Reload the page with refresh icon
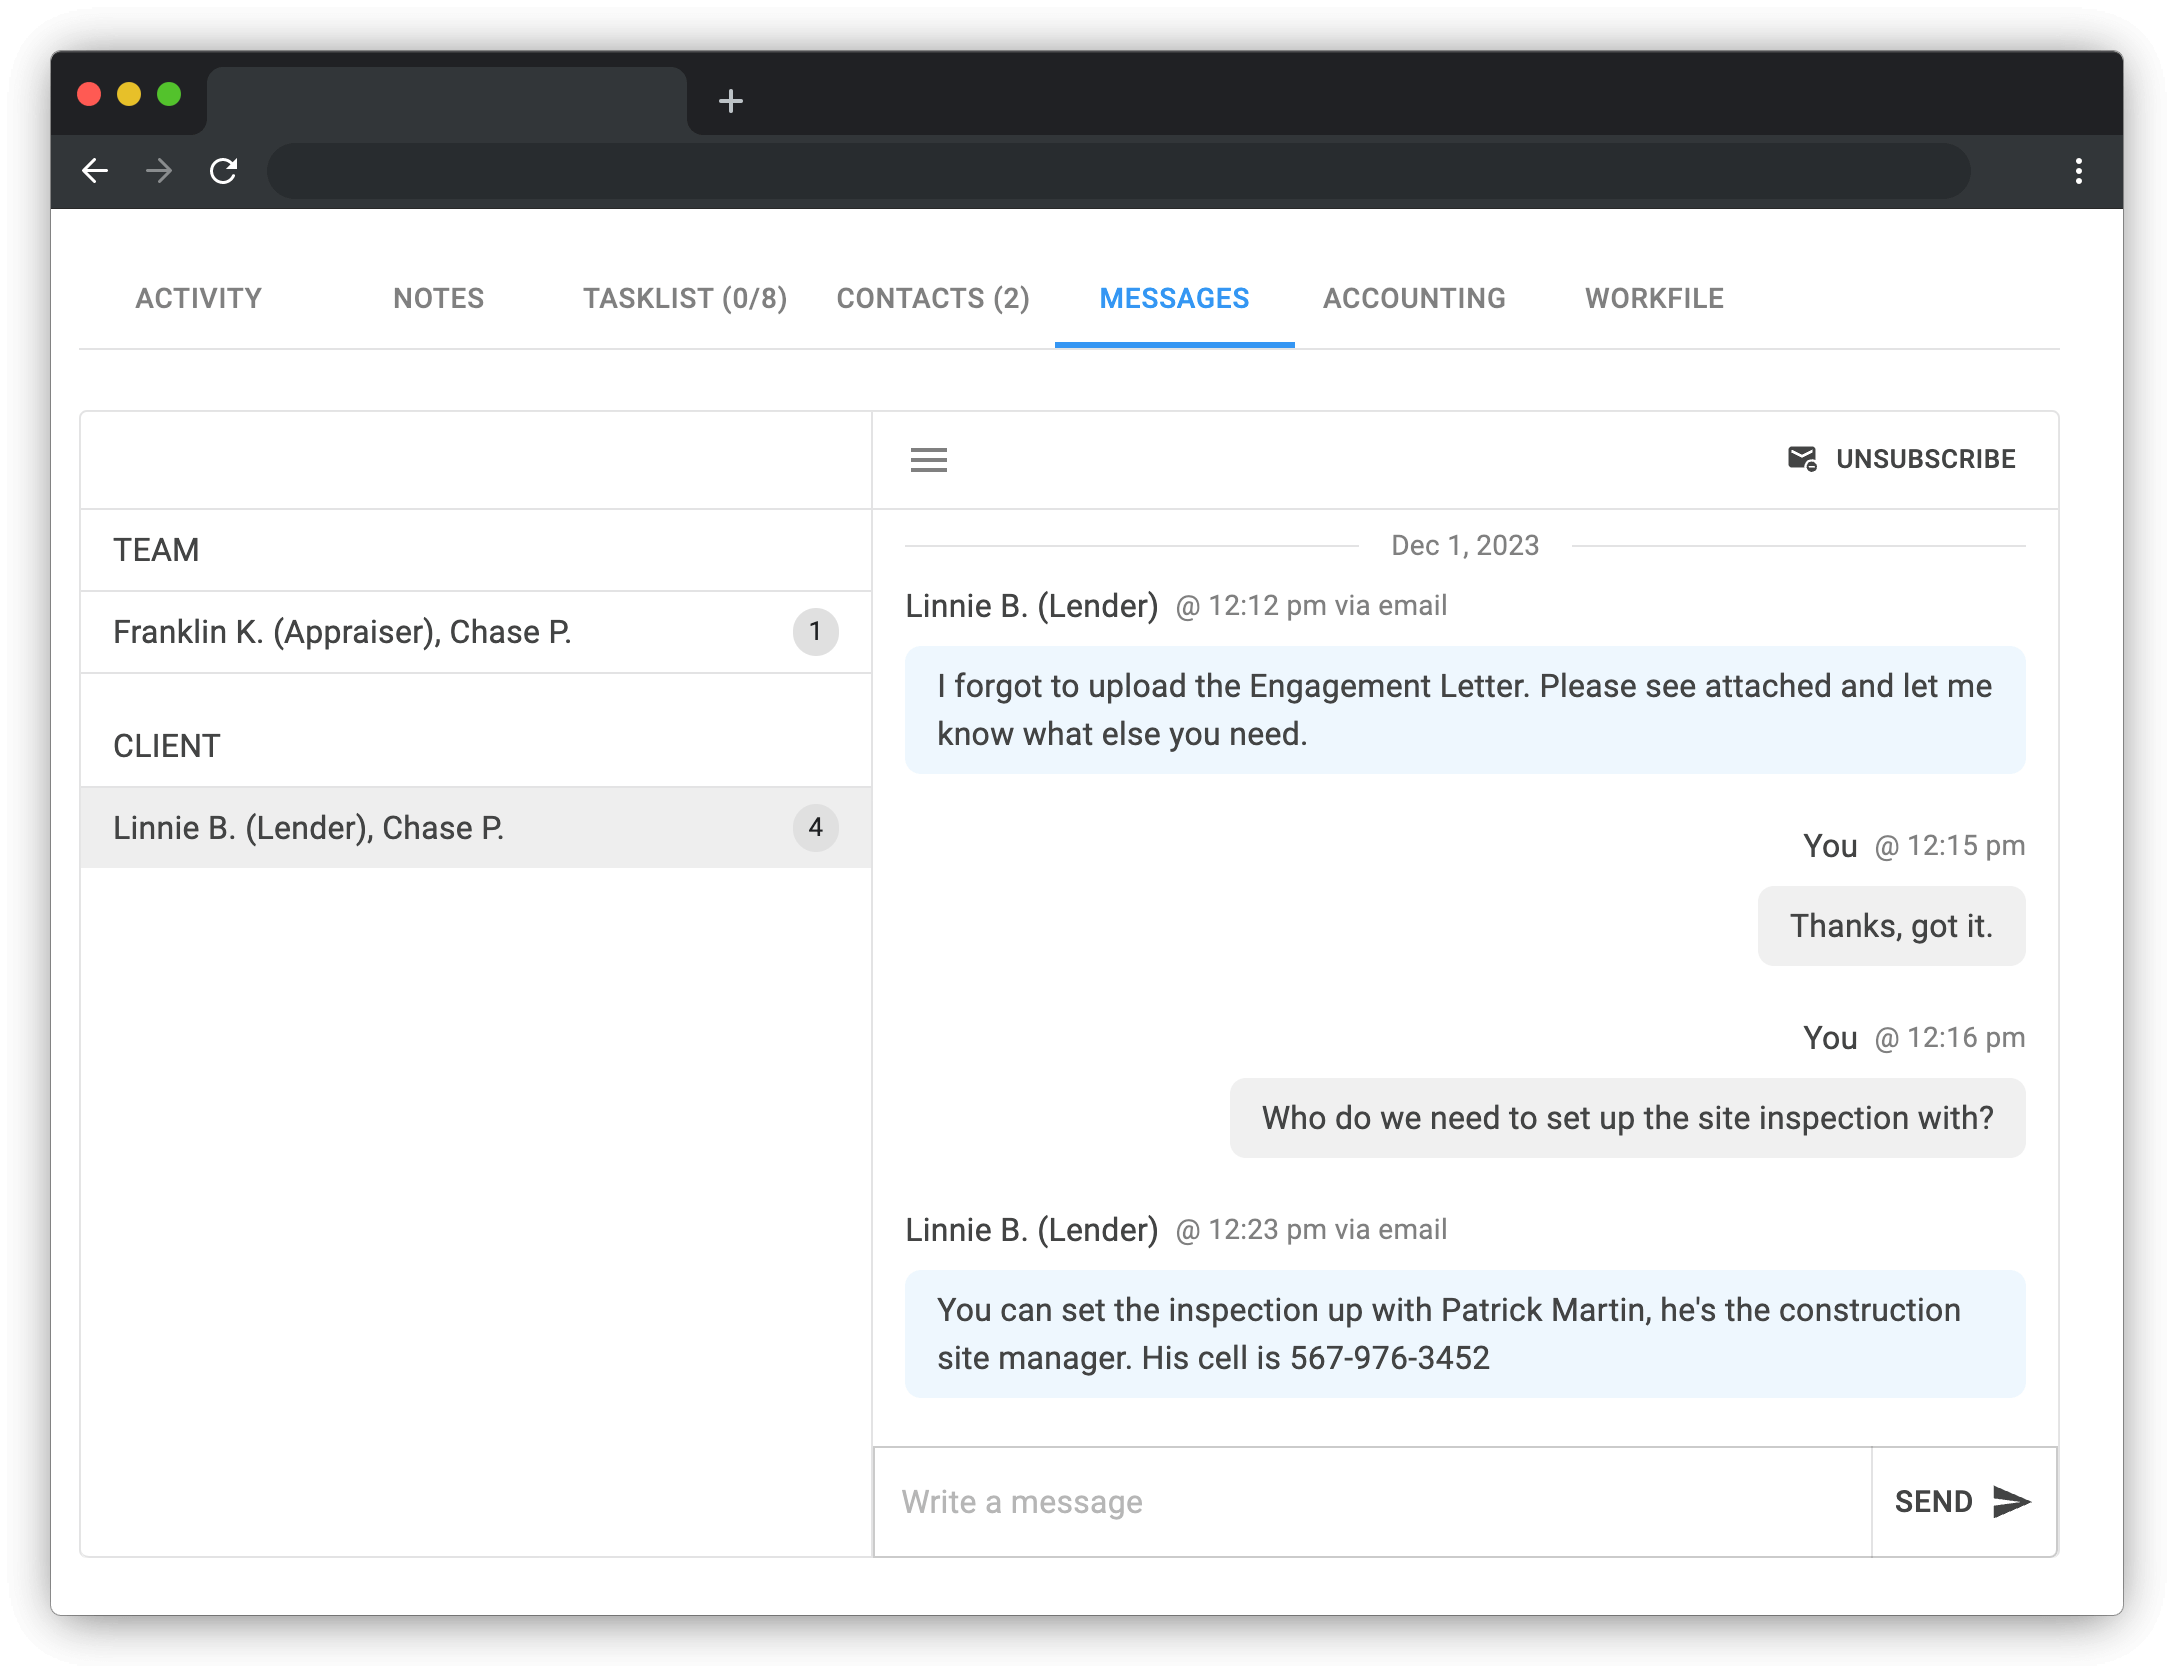 224,171
